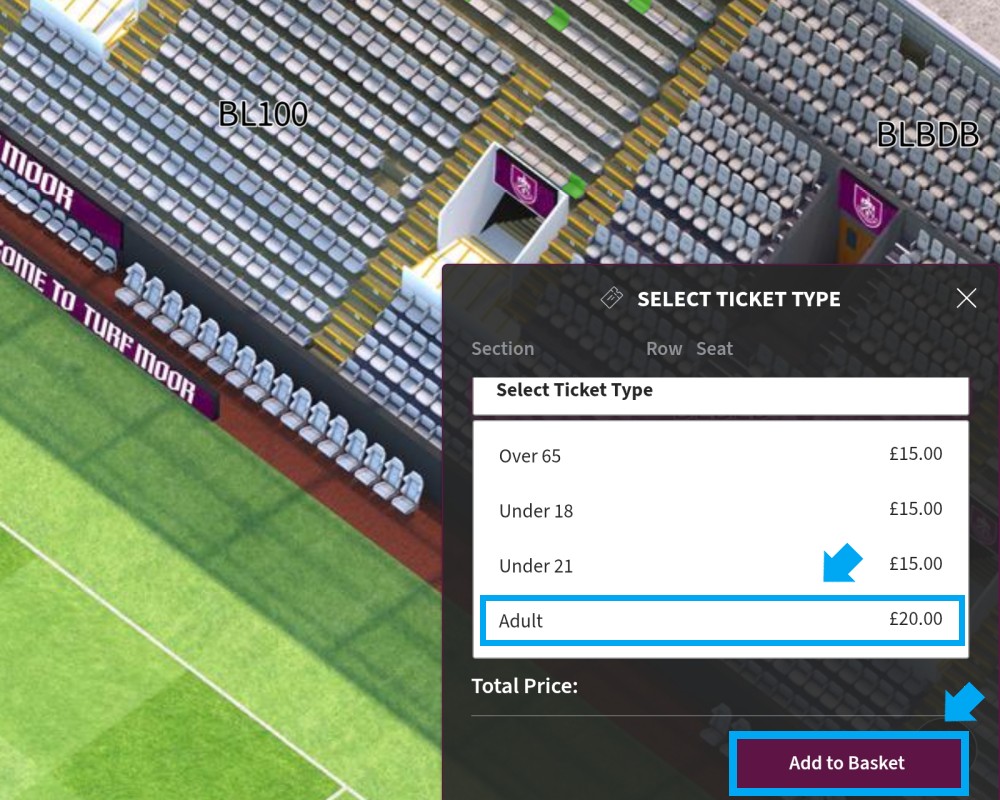Choose the Over 65 ticket option
The height and width of the screenshot is (800, 1000).
(721, 456)
